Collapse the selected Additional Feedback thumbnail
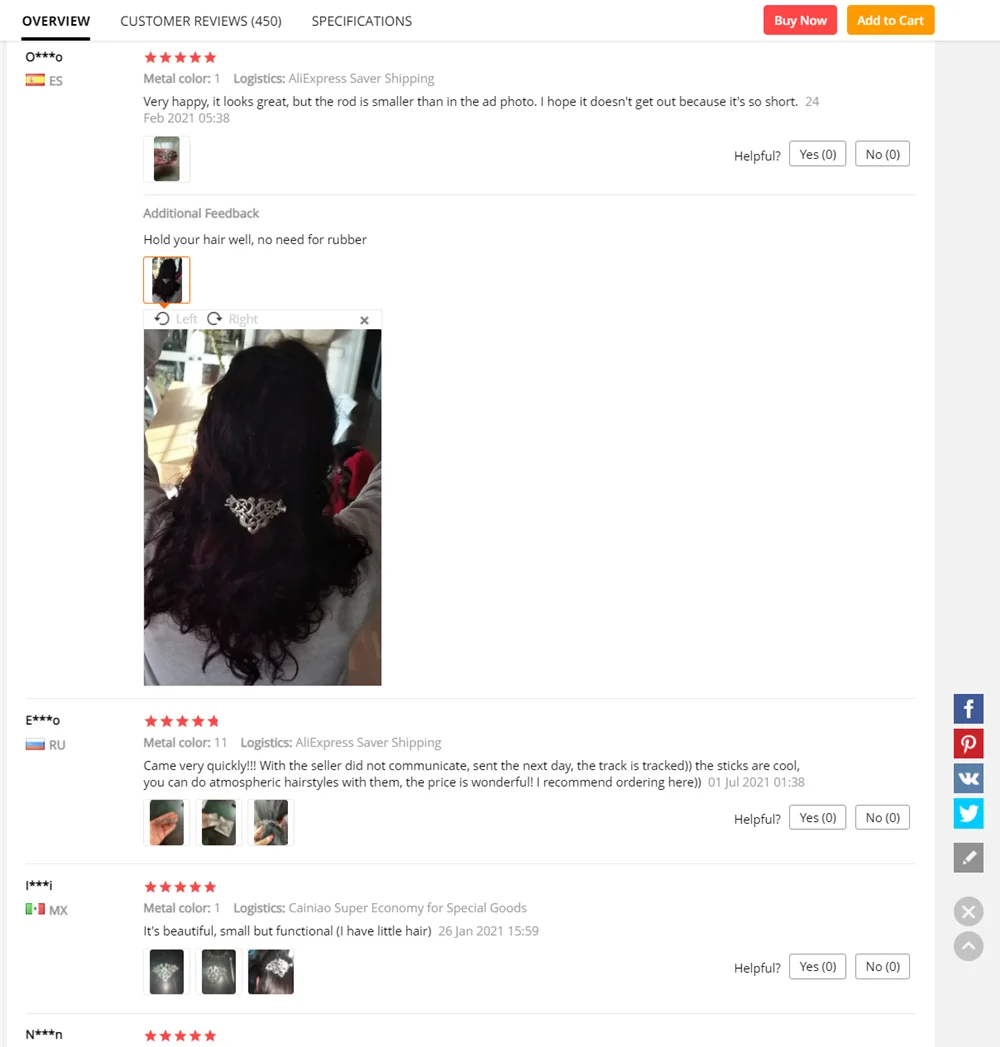Image resolution: width=1000 pixels, height=1047 pixels. coord(167,280)
